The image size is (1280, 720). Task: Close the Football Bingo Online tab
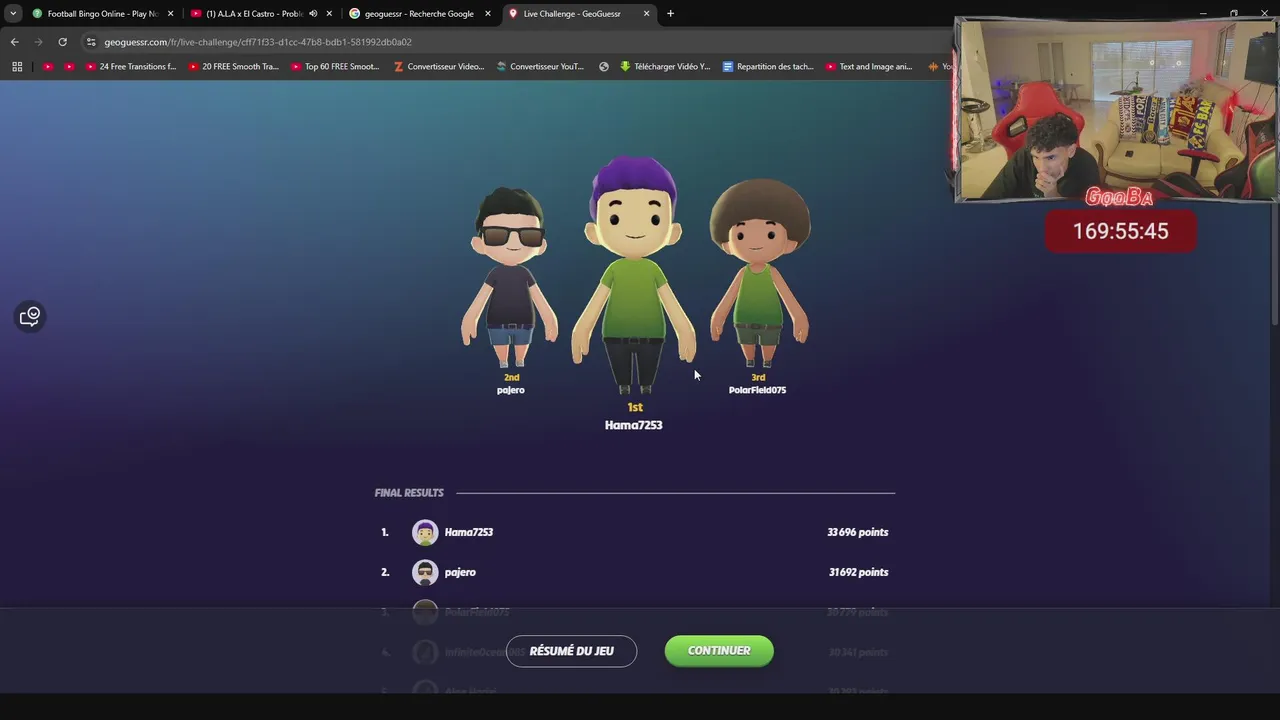coord(170,14)
